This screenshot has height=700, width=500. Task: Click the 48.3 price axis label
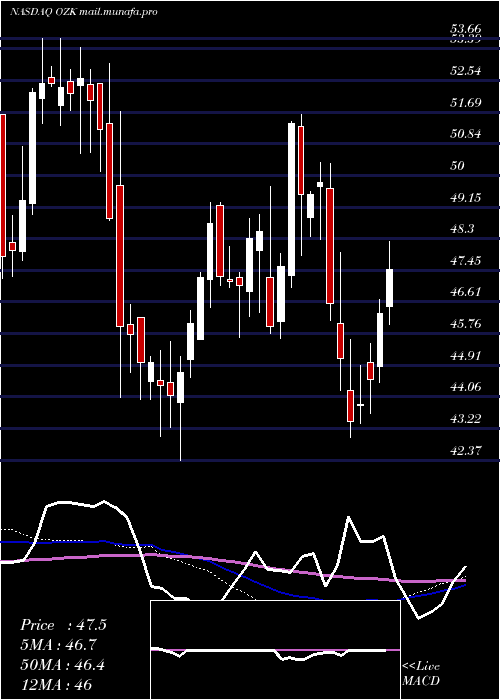point(462,229)
